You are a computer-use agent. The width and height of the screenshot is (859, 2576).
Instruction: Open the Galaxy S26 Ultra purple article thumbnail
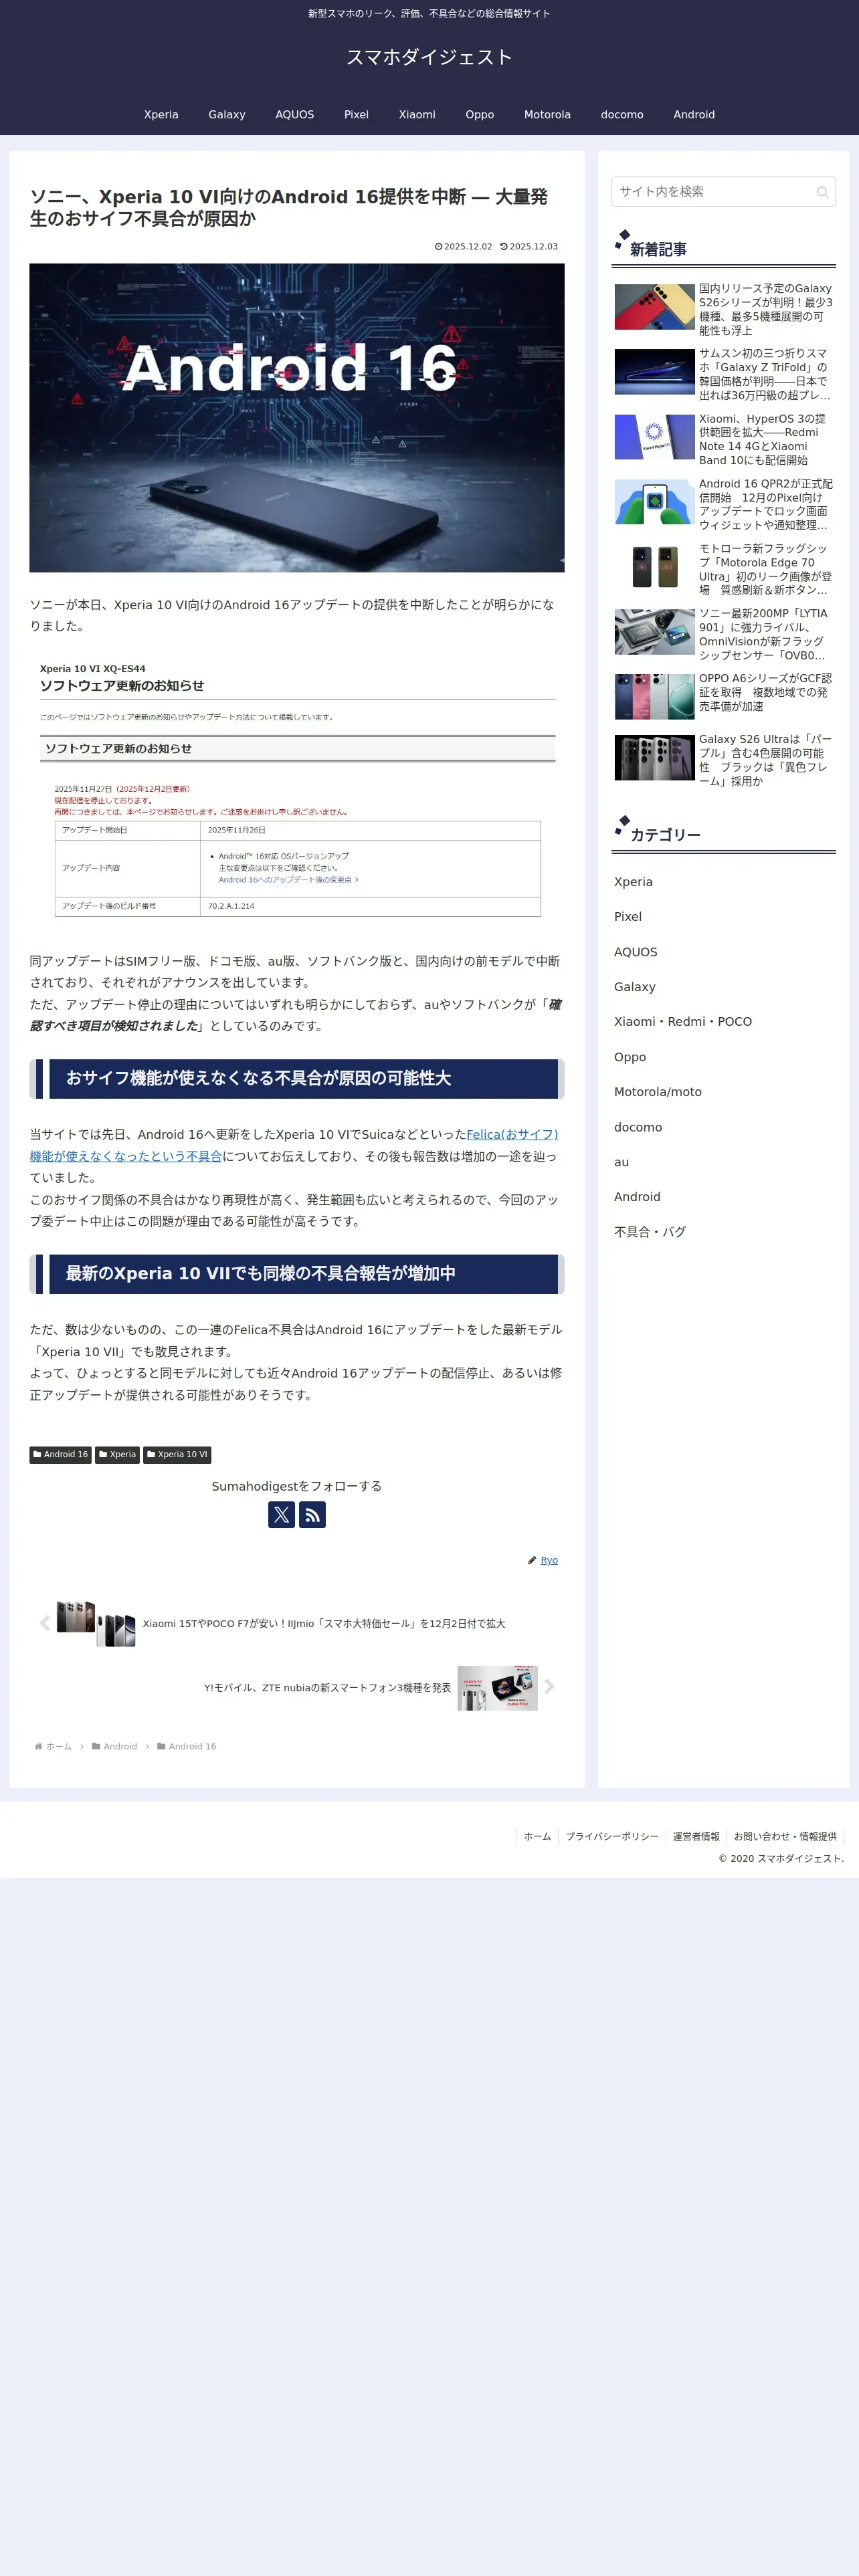[654, 758]
